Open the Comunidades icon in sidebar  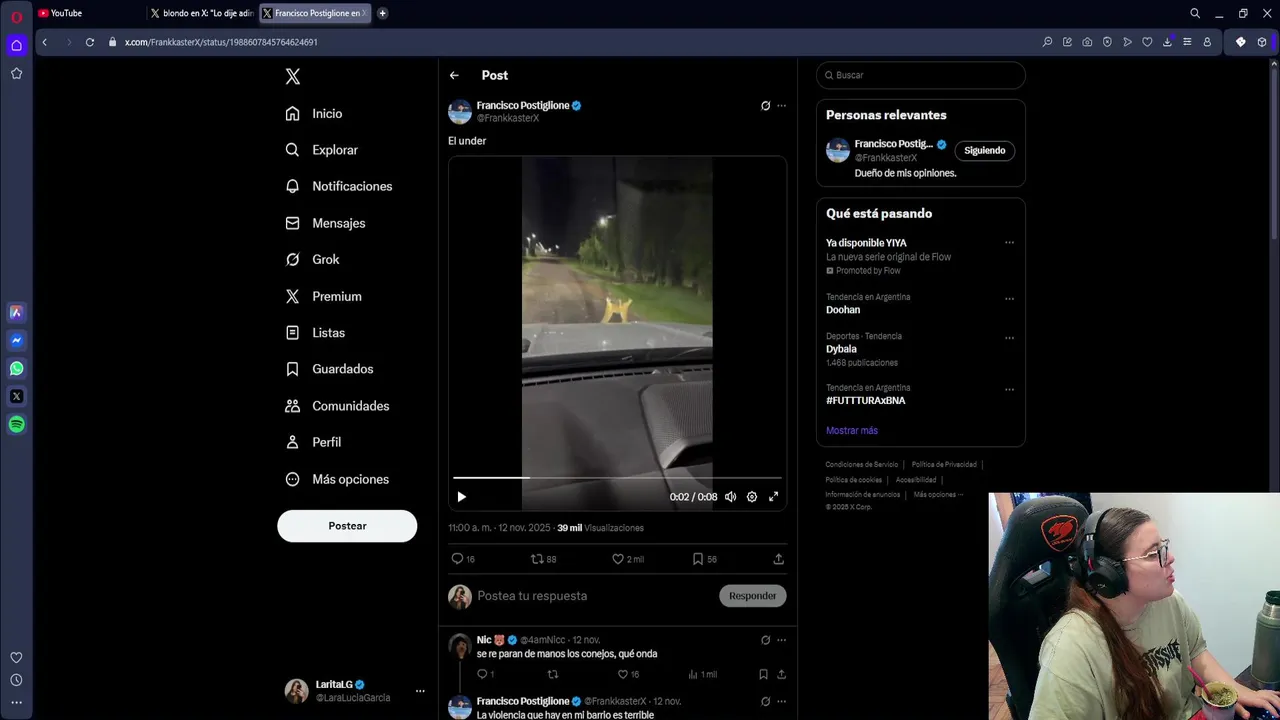pos(292,406)
